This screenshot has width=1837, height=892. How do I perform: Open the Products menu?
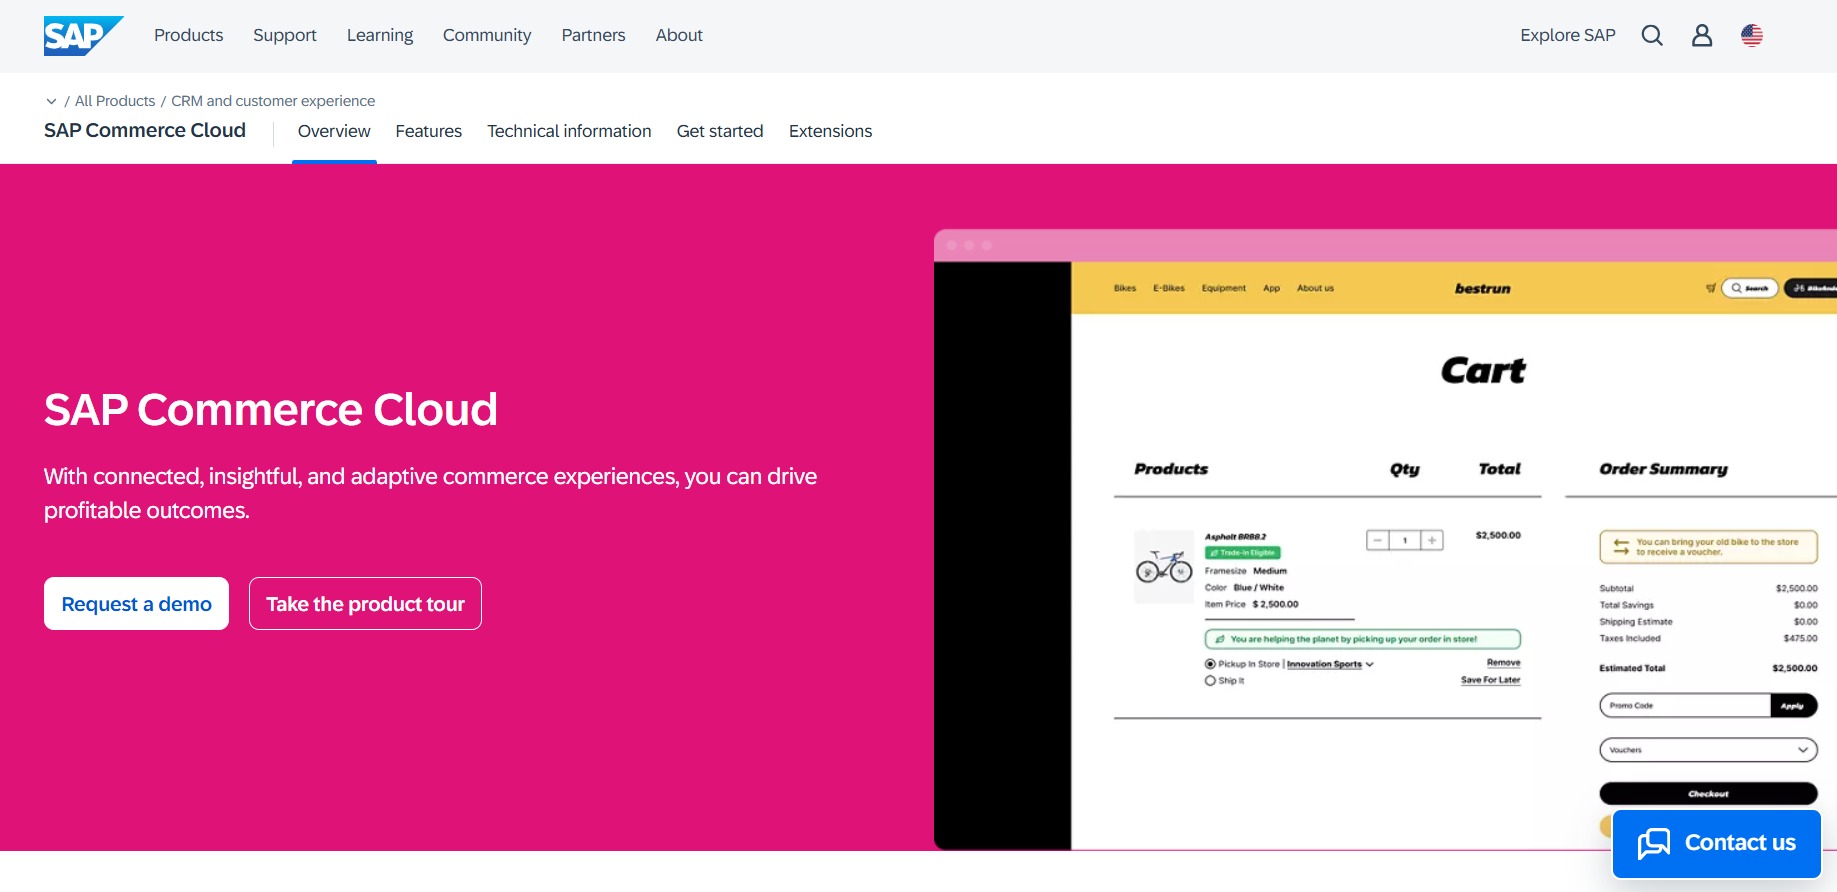[189, 35]
